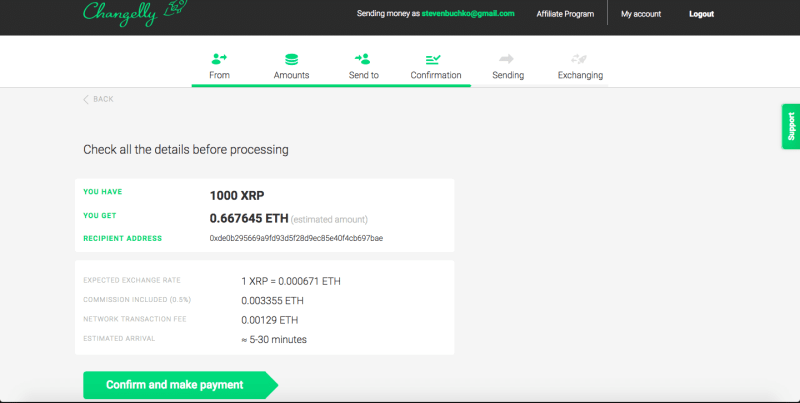Click the 0.003355 ETH commission value
This screenshot has height=403, width=800.
(272, 300)
